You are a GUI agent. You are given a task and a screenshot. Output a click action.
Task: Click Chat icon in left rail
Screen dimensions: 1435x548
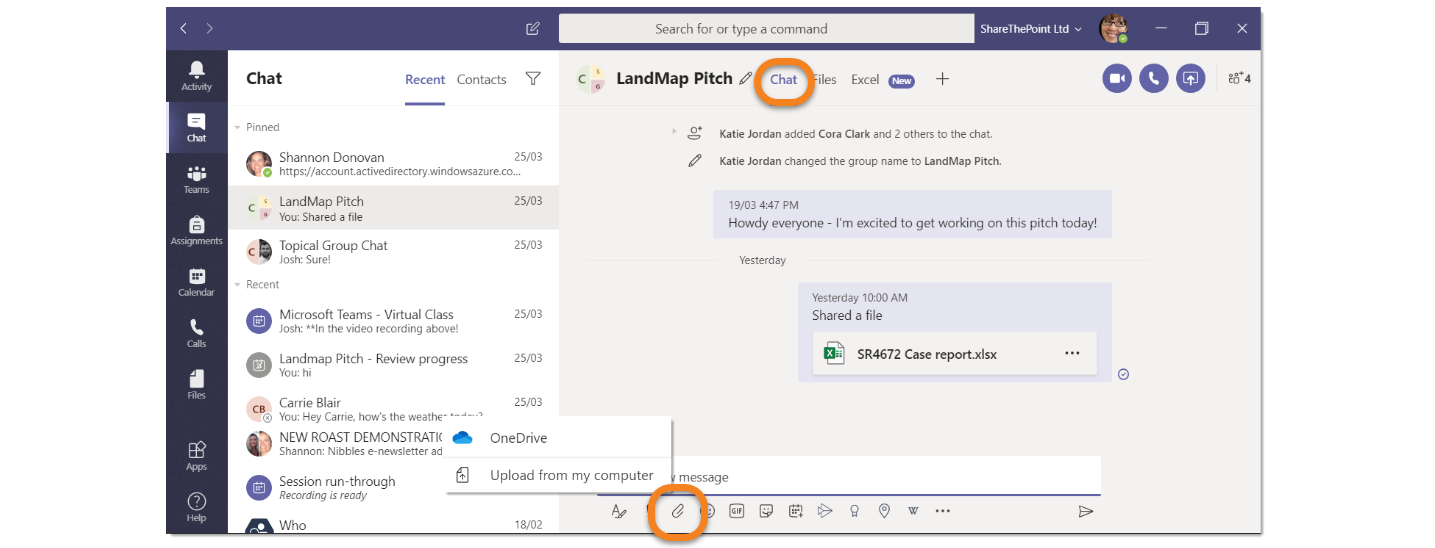pos(197,127)
